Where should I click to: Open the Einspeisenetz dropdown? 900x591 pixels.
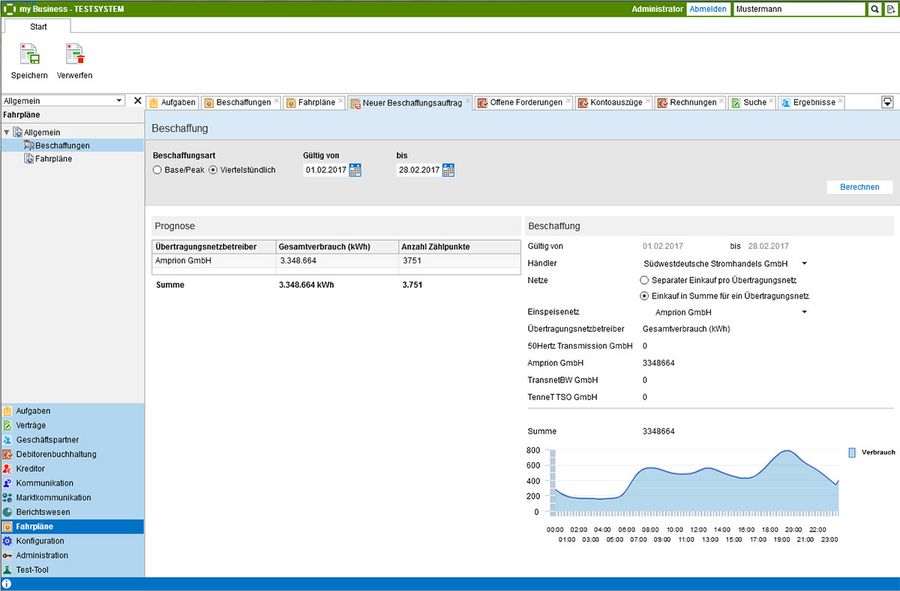(804, 313)
